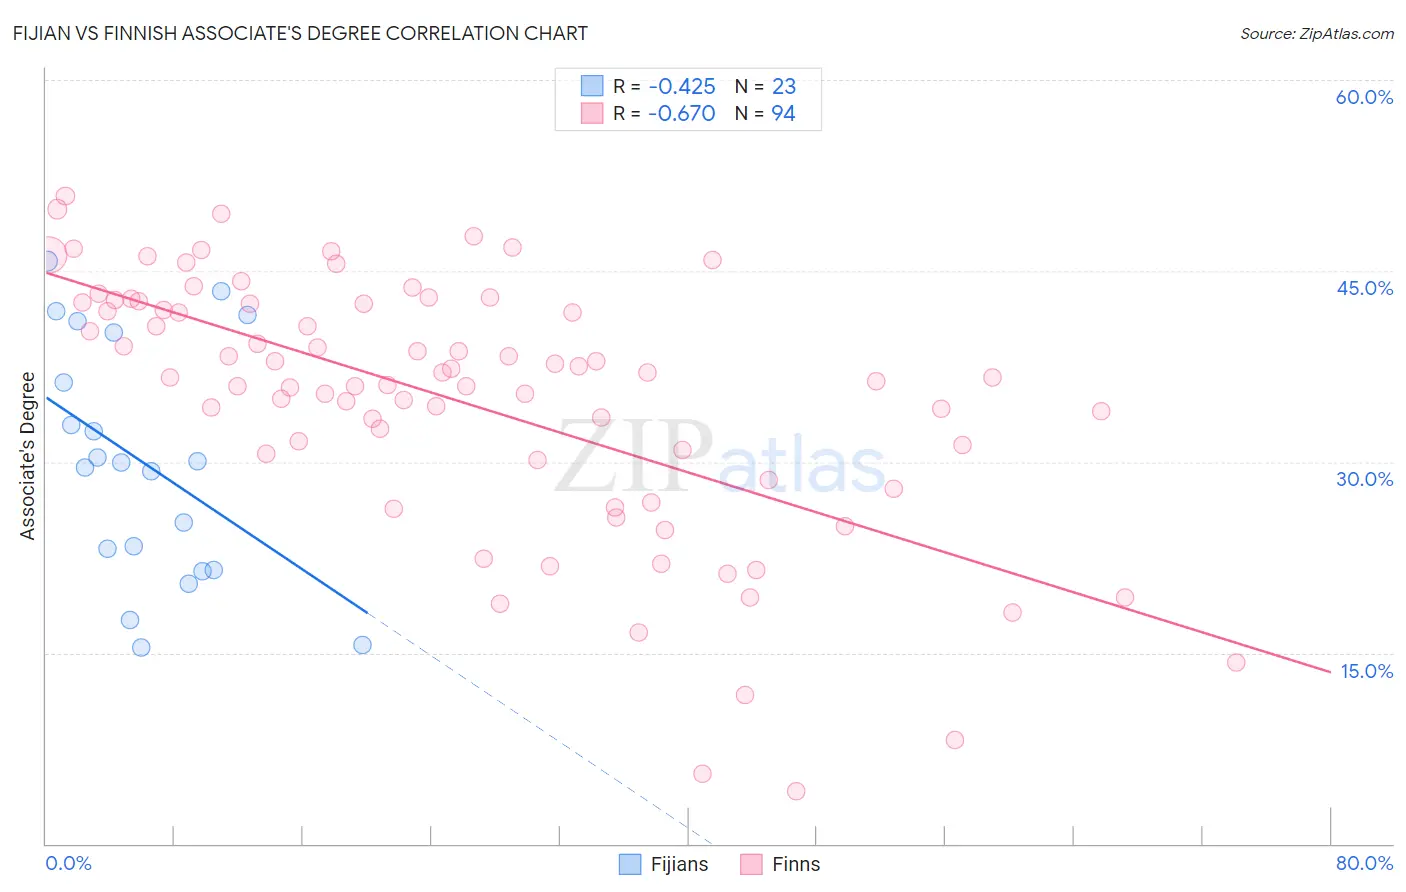1406x892 pixels.
Task: Click the pink Finns legend swatch
Action: click(751, 864)
